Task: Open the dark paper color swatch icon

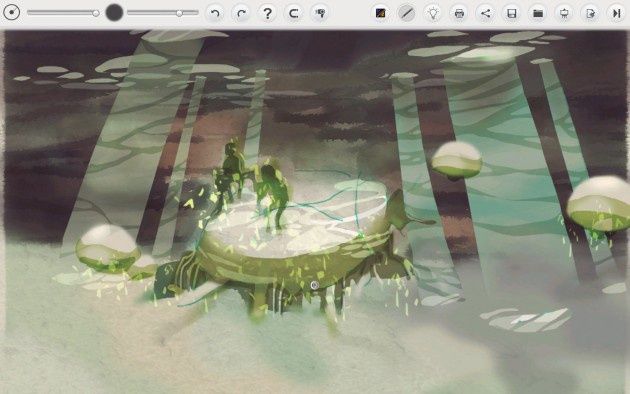Action: 380,13
